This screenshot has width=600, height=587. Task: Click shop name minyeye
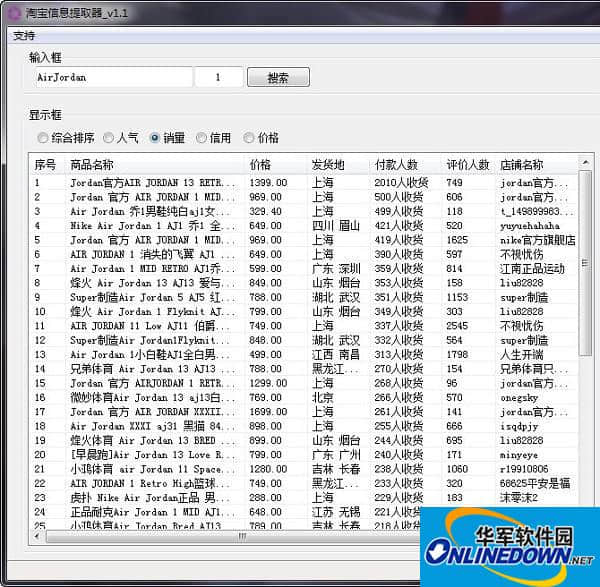pos(519,455)
